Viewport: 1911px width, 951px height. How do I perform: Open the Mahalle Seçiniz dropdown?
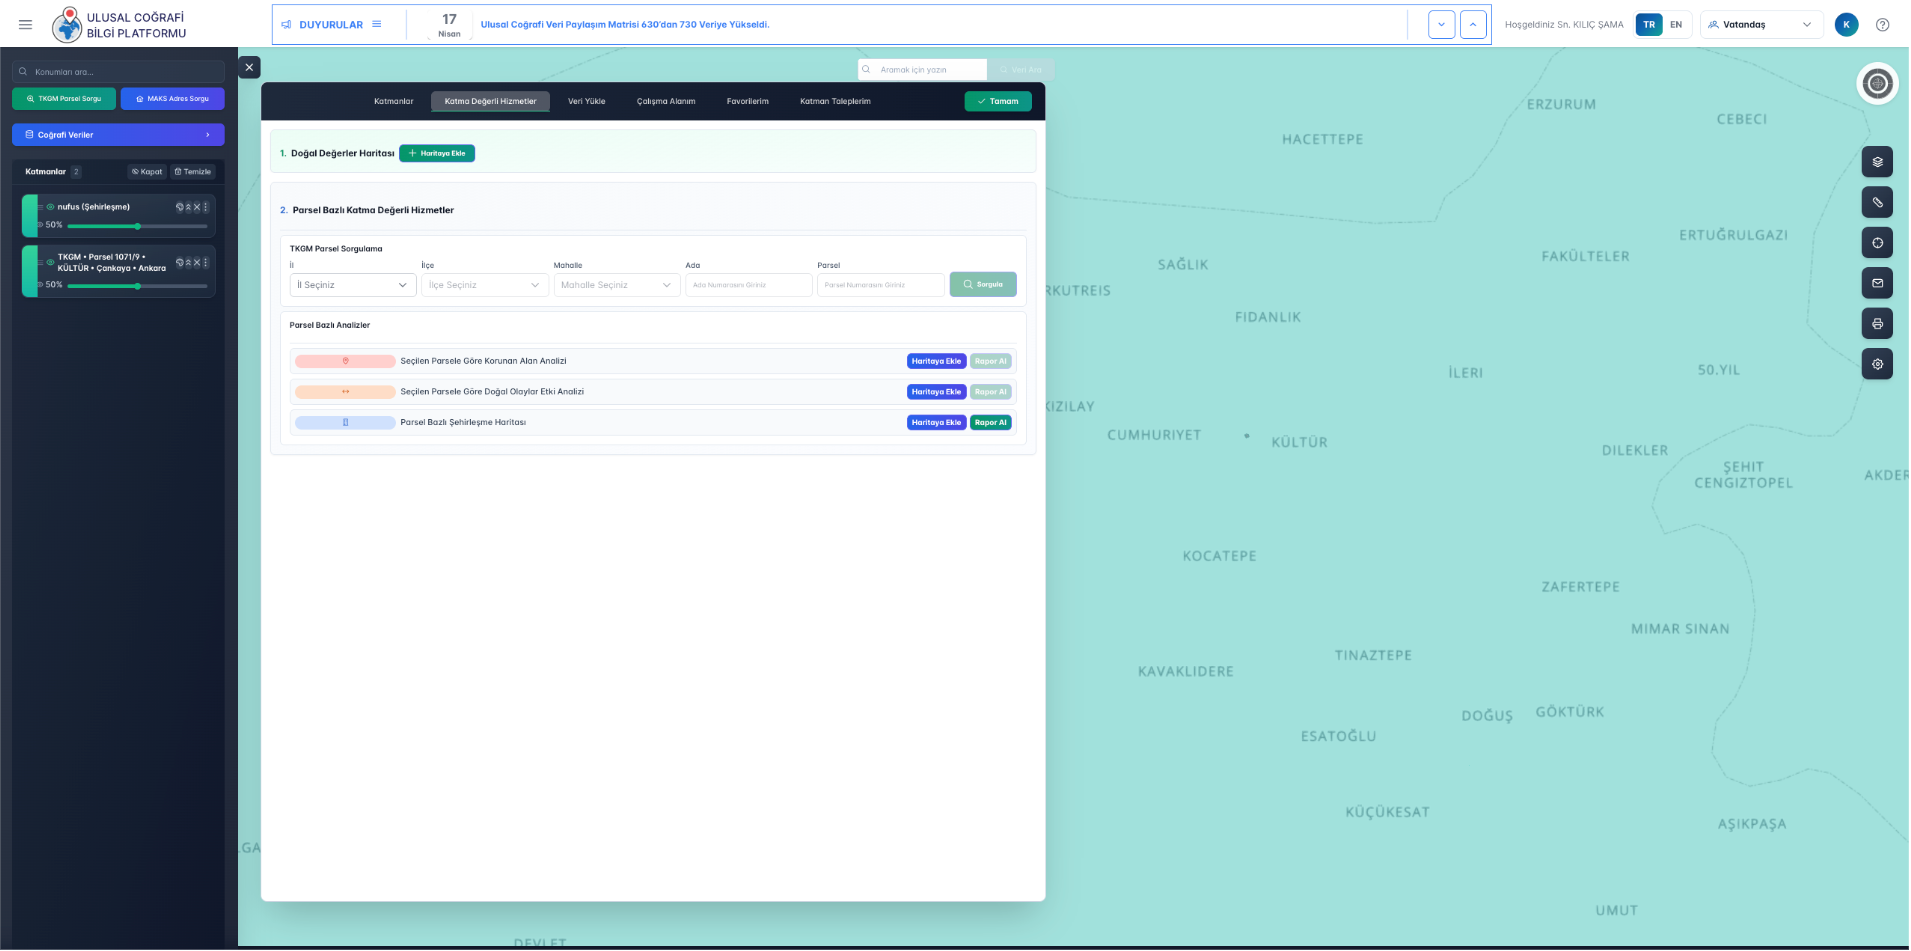tap(617, 285)
